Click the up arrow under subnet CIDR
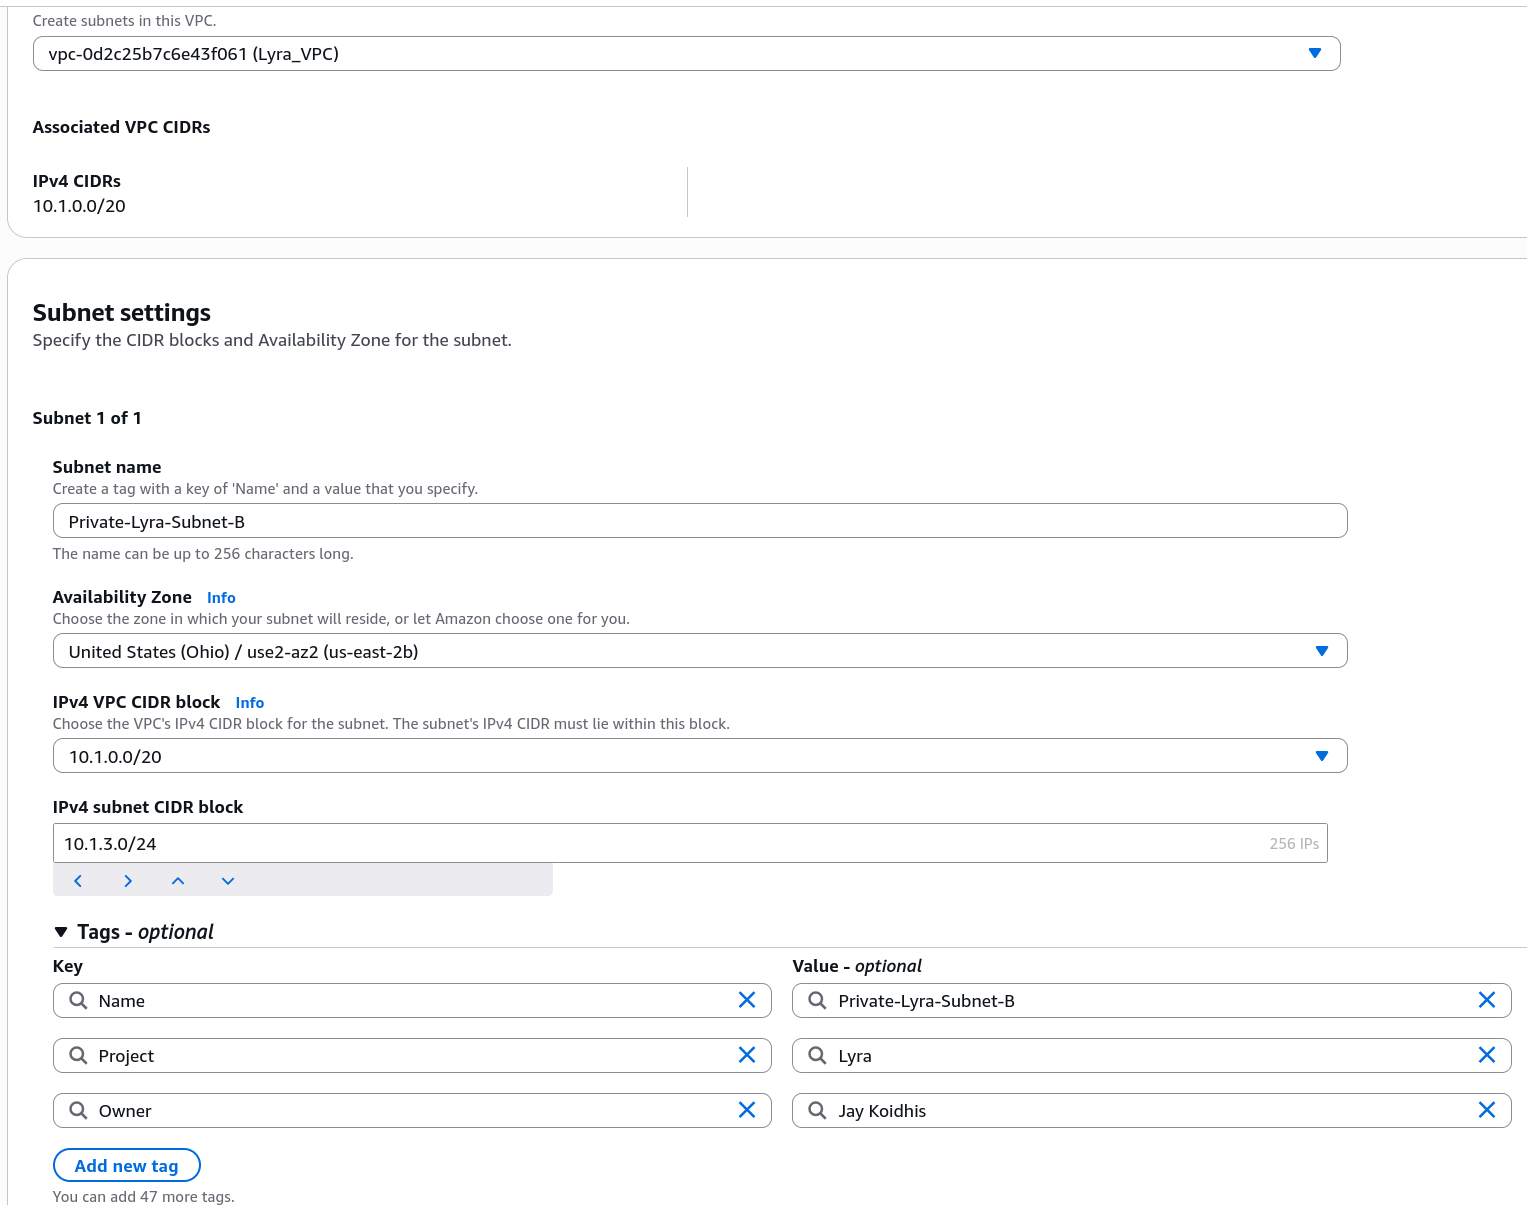1527x1205 pixels. 178,881
